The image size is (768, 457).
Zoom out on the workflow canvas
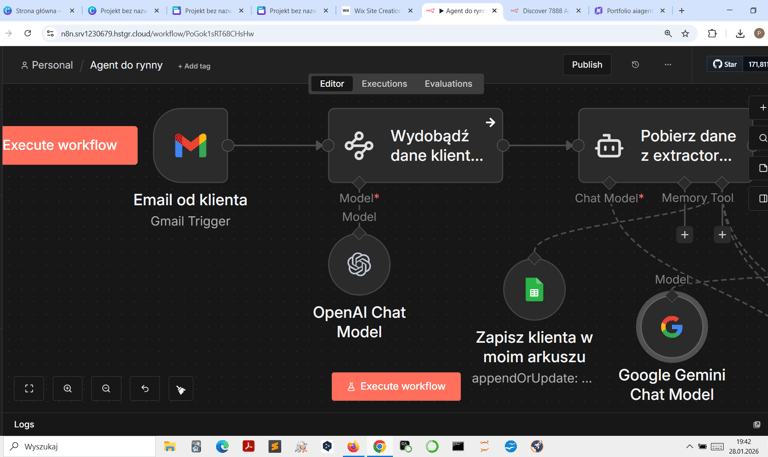coord(106,388)
